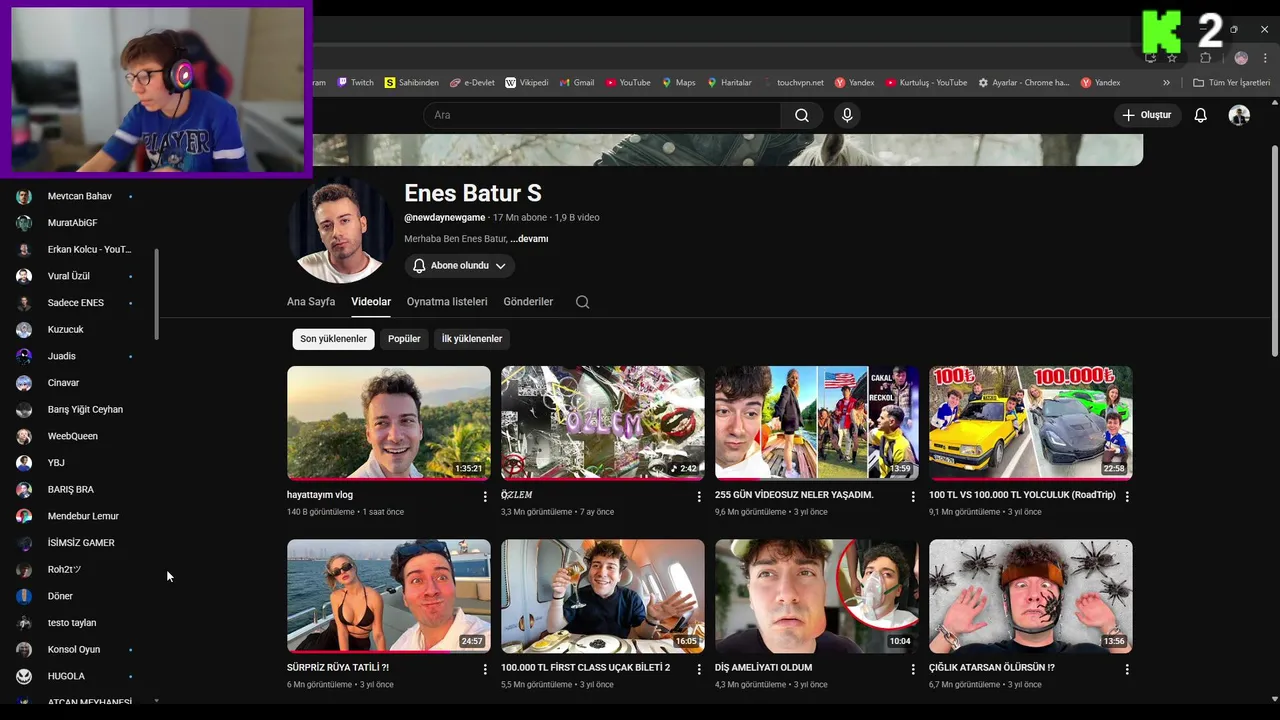
Task: Open options for 100 TL VS 100.000 TL video
Action: (1127, 496)
